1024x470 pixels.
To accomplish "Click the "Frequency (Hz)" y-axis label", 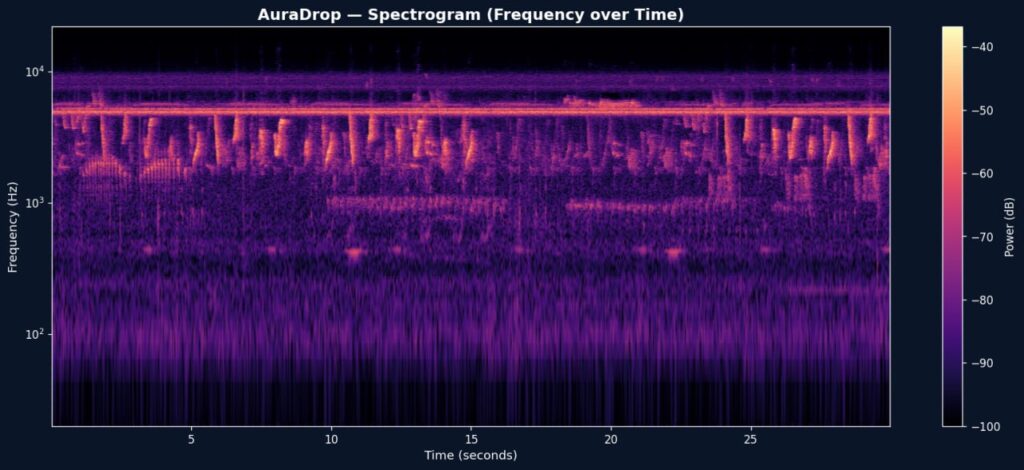I will [x=12, y=226].
